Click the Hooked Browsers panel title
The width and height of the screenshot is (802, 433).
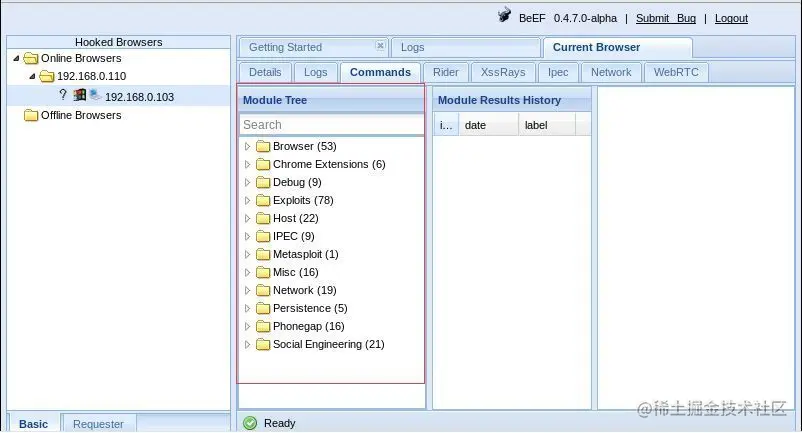(x=119, y=42)
